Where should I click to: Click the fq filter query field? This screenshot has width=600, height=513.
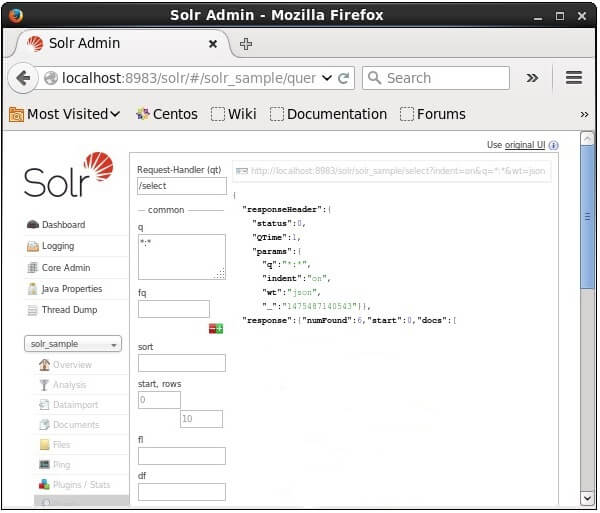tap(174, 309)
